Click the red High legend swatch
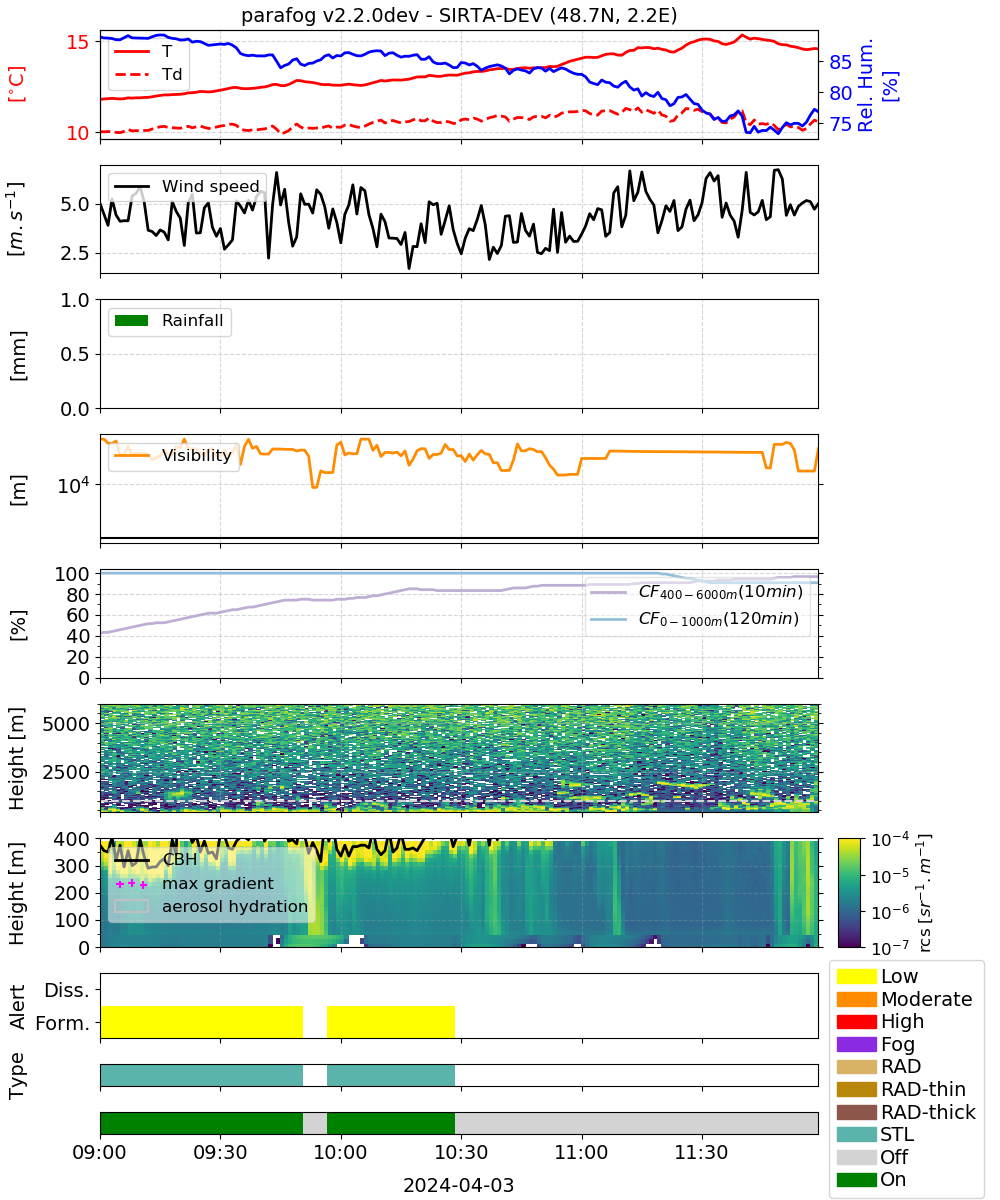Screen dimensions: 1000x1200 (x=856, y=1022)
